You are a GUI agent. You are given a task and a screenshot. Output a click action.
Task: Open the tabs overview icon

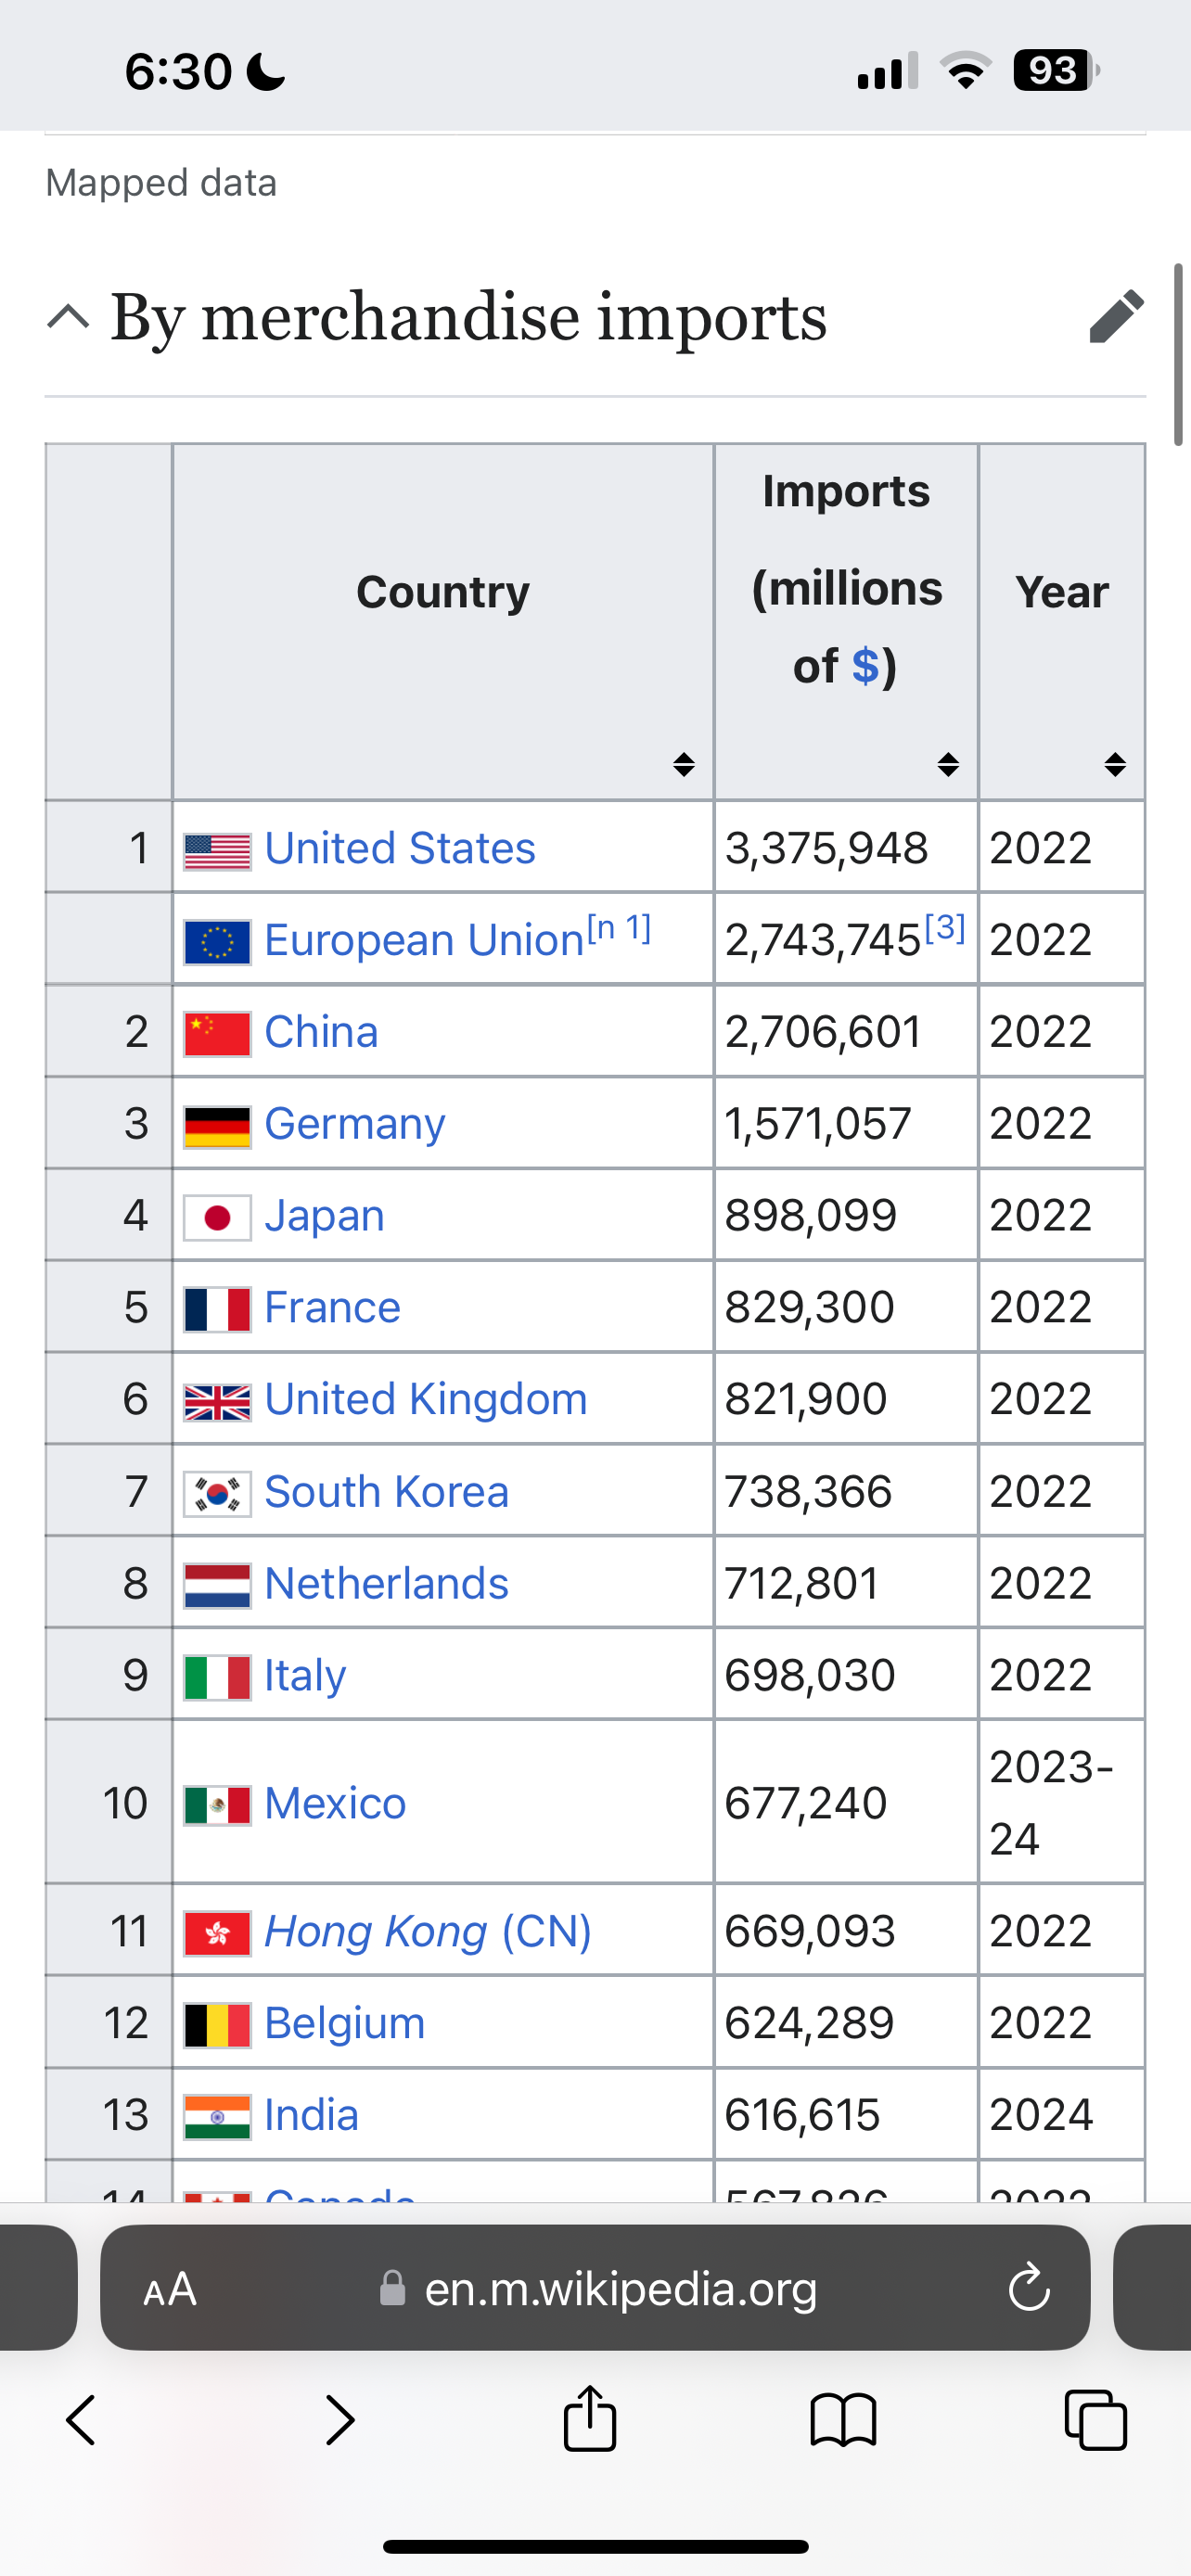(1096, 2420)
